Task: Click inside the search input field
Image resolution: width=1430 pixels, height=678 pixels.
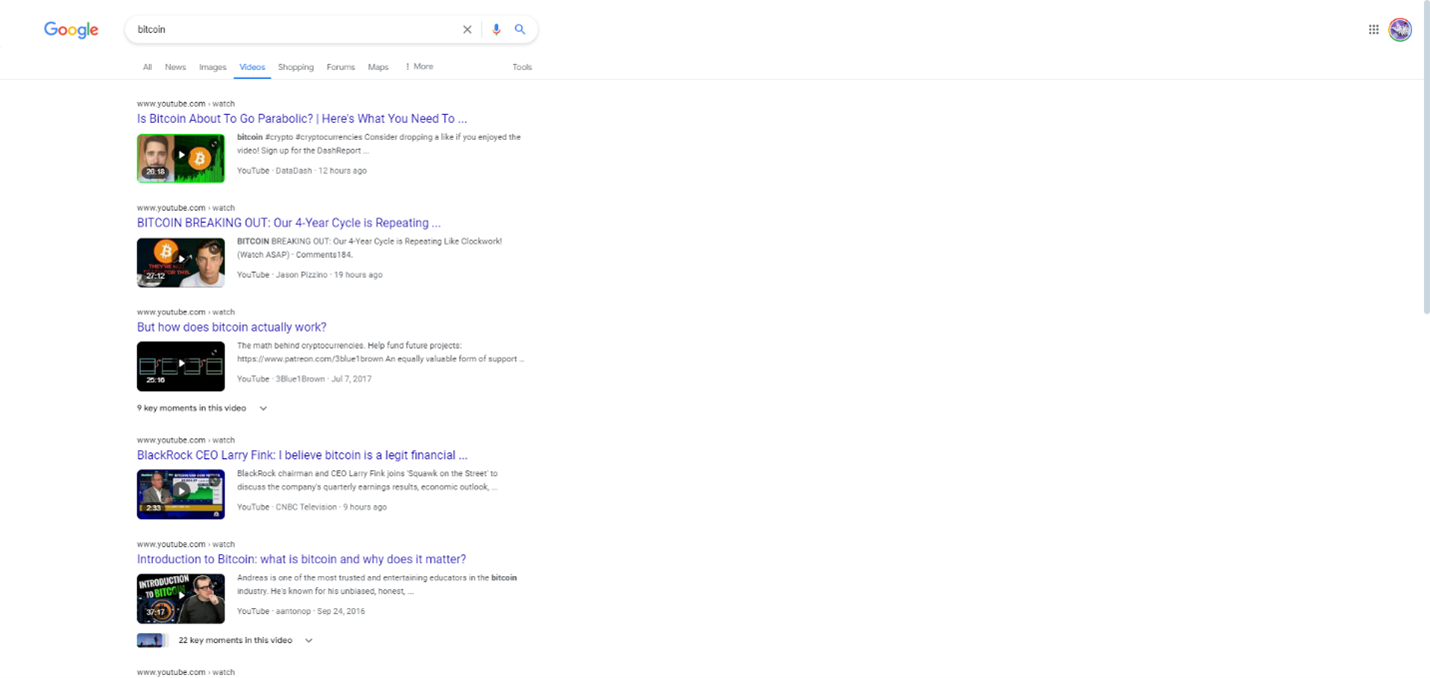Action: point(290,29)
